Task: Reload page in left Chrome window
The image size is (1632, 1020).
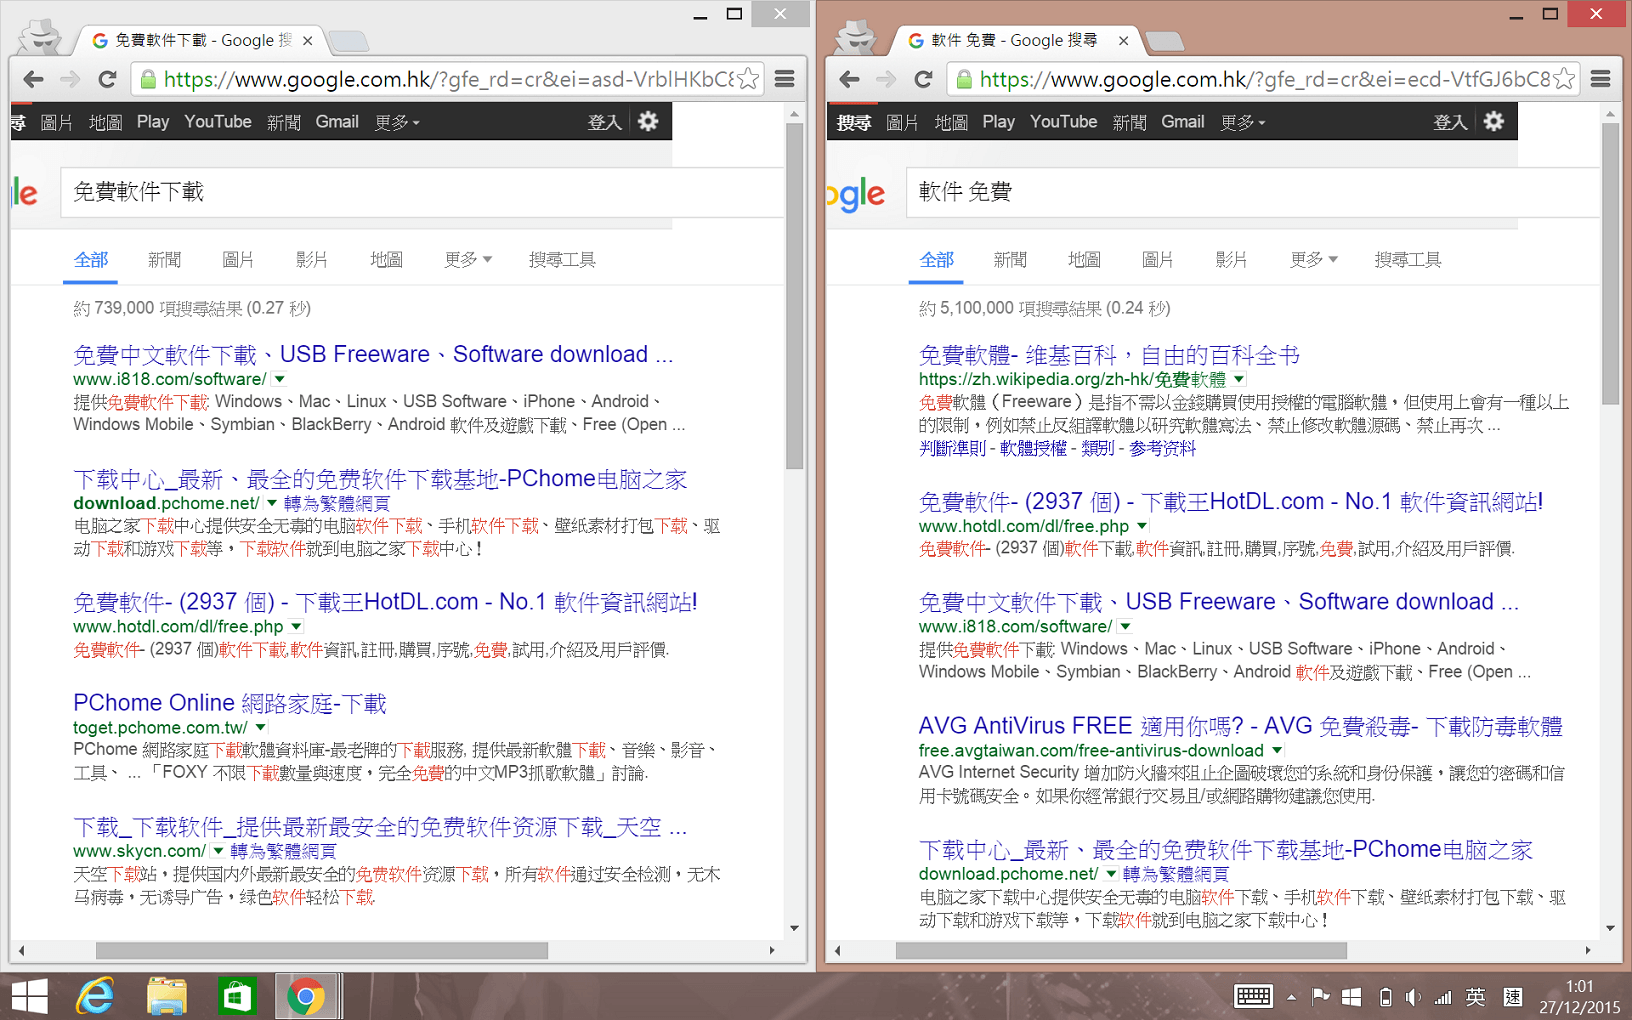Action: (x=107, y=79)
